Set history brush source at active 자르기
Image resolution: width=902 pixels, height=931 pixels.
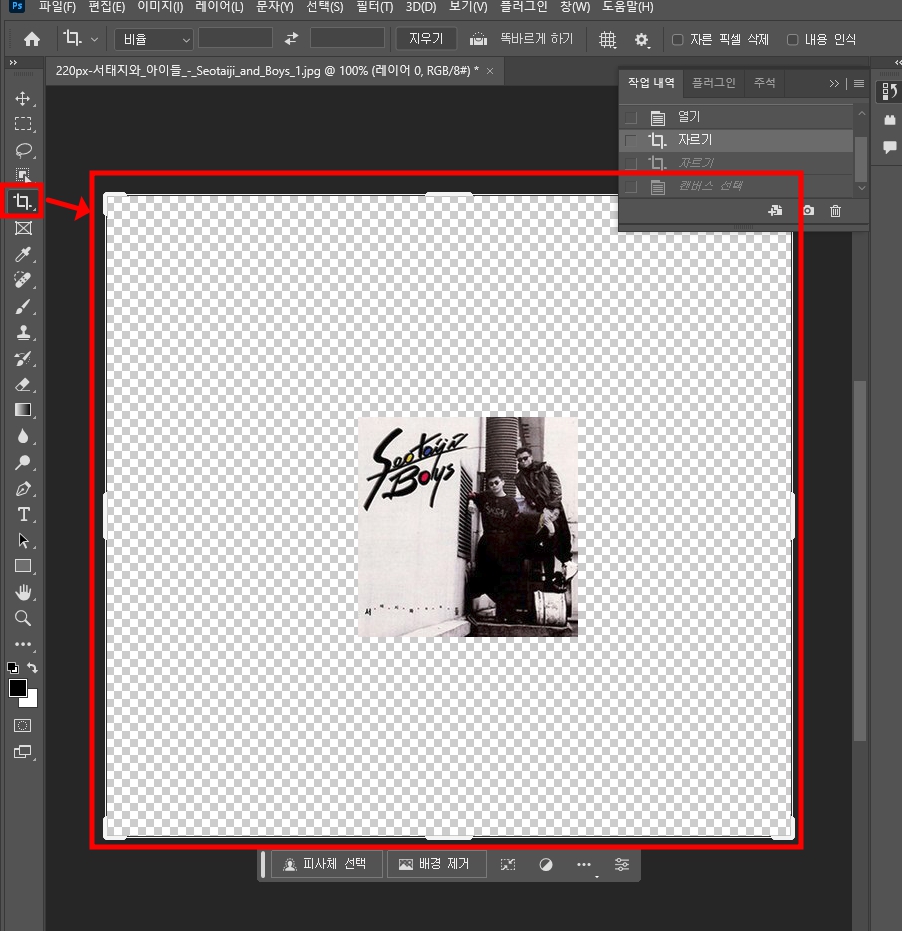631,140
